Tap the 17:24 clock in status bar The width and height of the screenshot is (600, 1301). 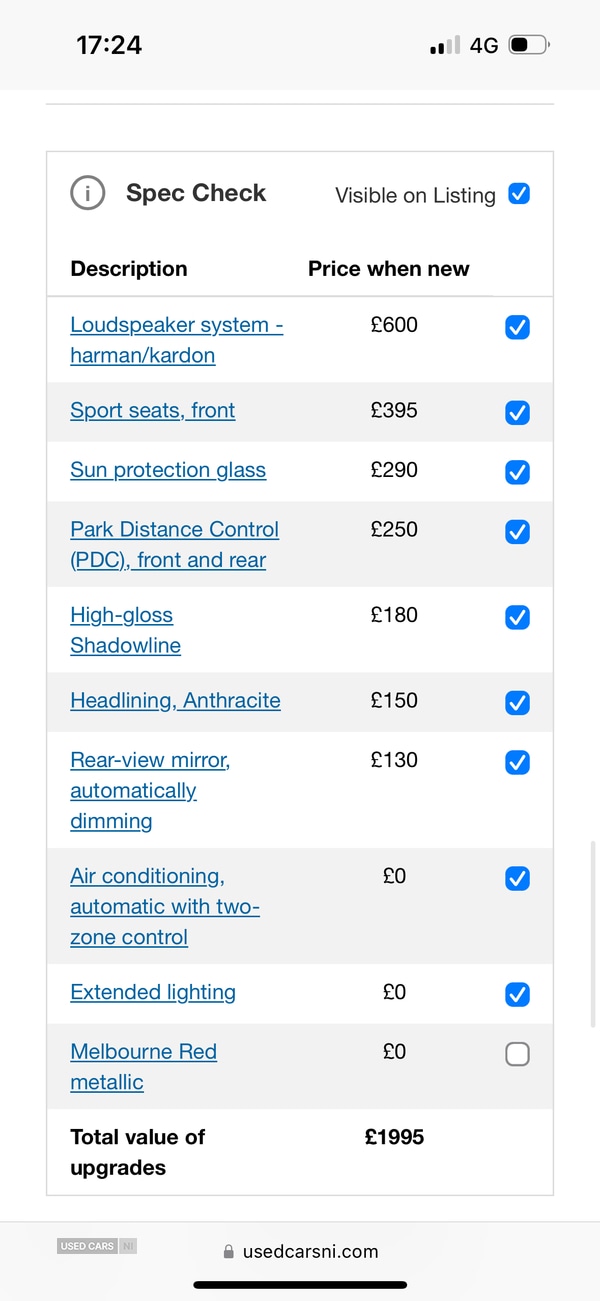109,45
